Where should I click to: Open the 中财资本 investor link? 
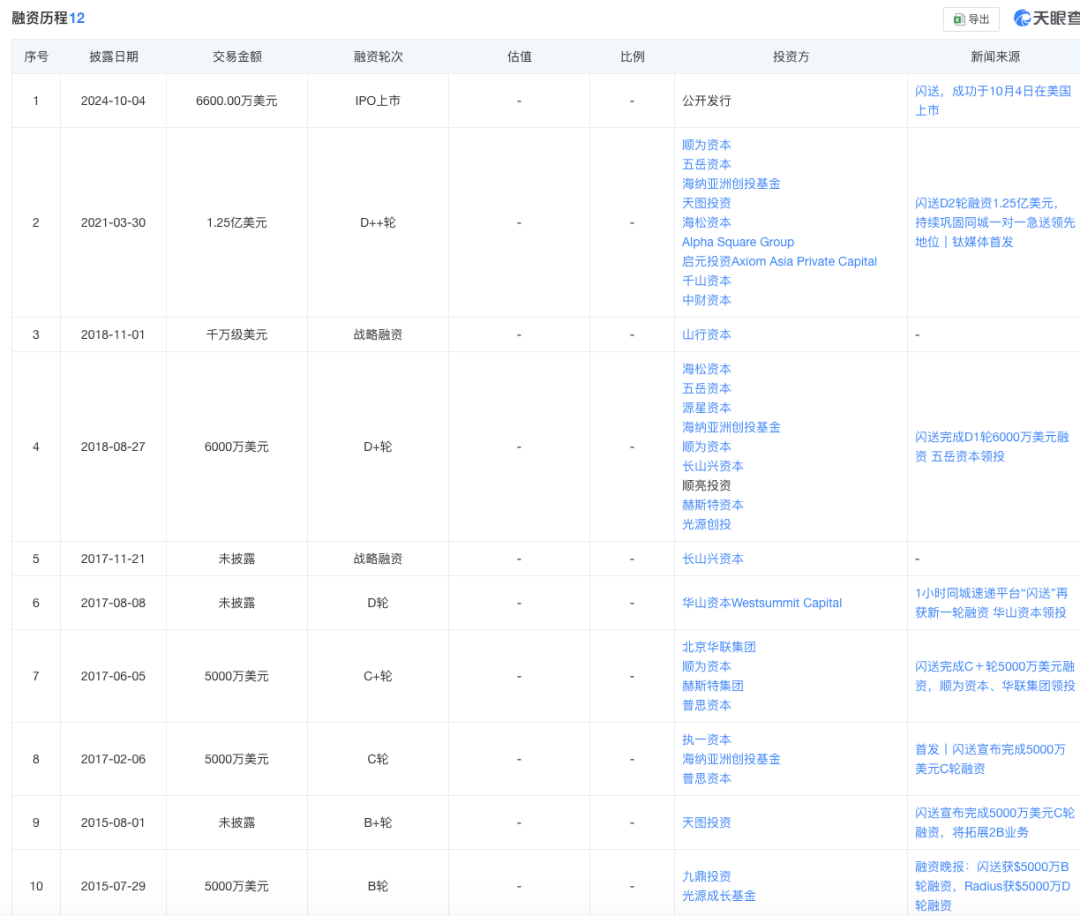706,300
